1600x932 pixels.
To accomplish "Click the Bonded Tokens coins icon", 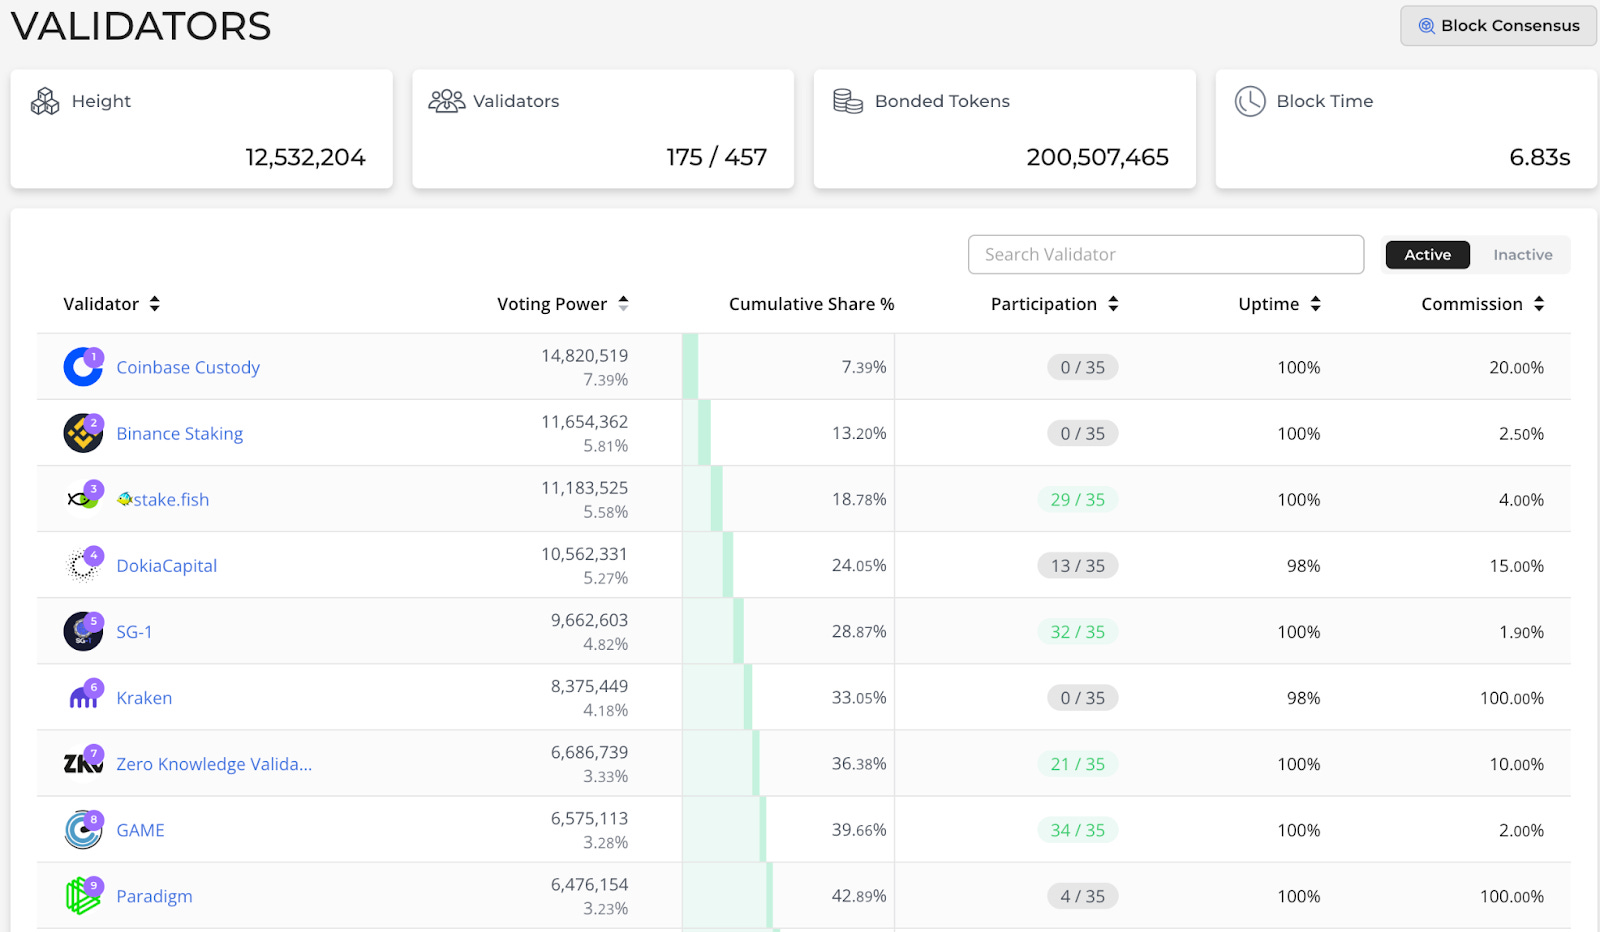I will click(x=848, y=101).
